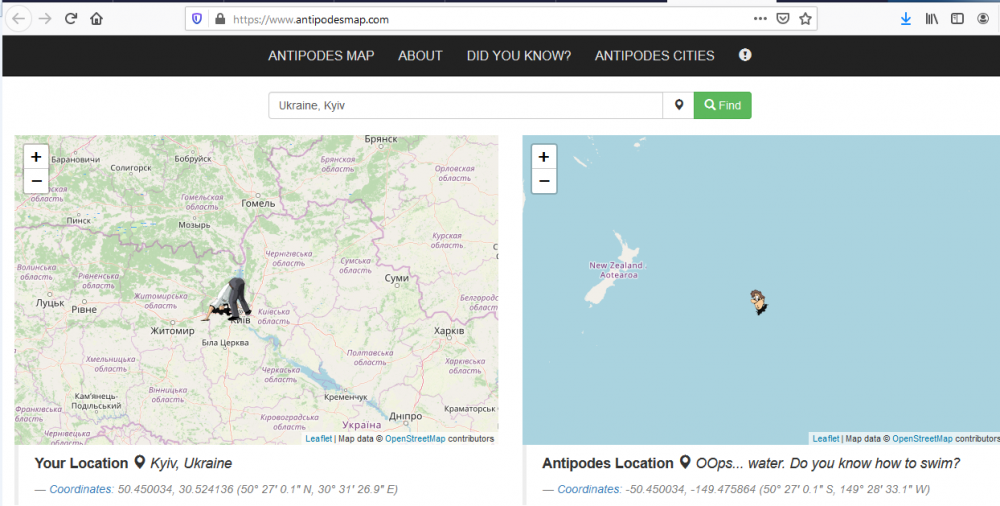Zoom out on the antipodes map

coord(544,181)
